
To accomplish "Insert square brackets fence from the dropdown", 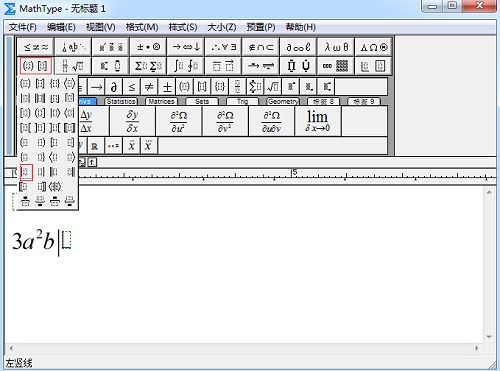I will (40, 83).
